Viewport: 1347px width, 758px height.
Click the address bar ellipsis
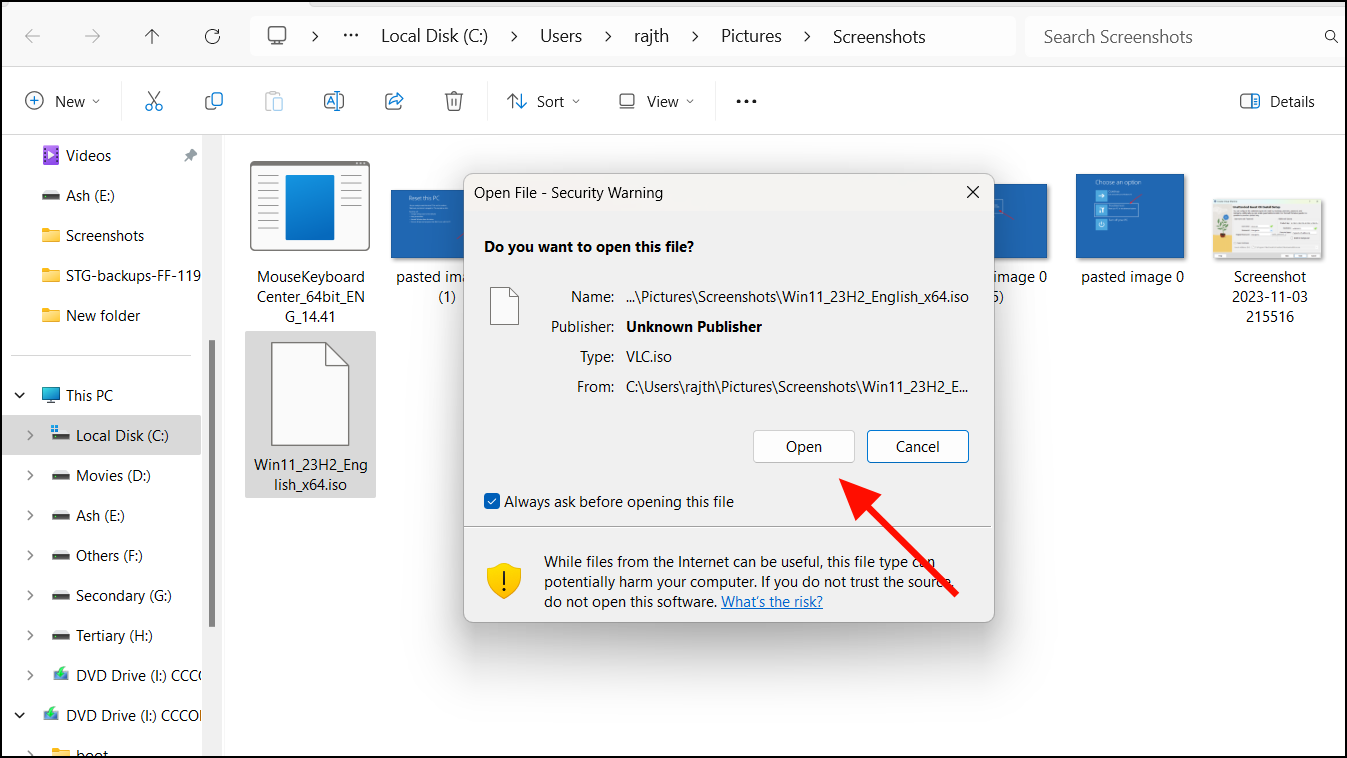(350, 36)
